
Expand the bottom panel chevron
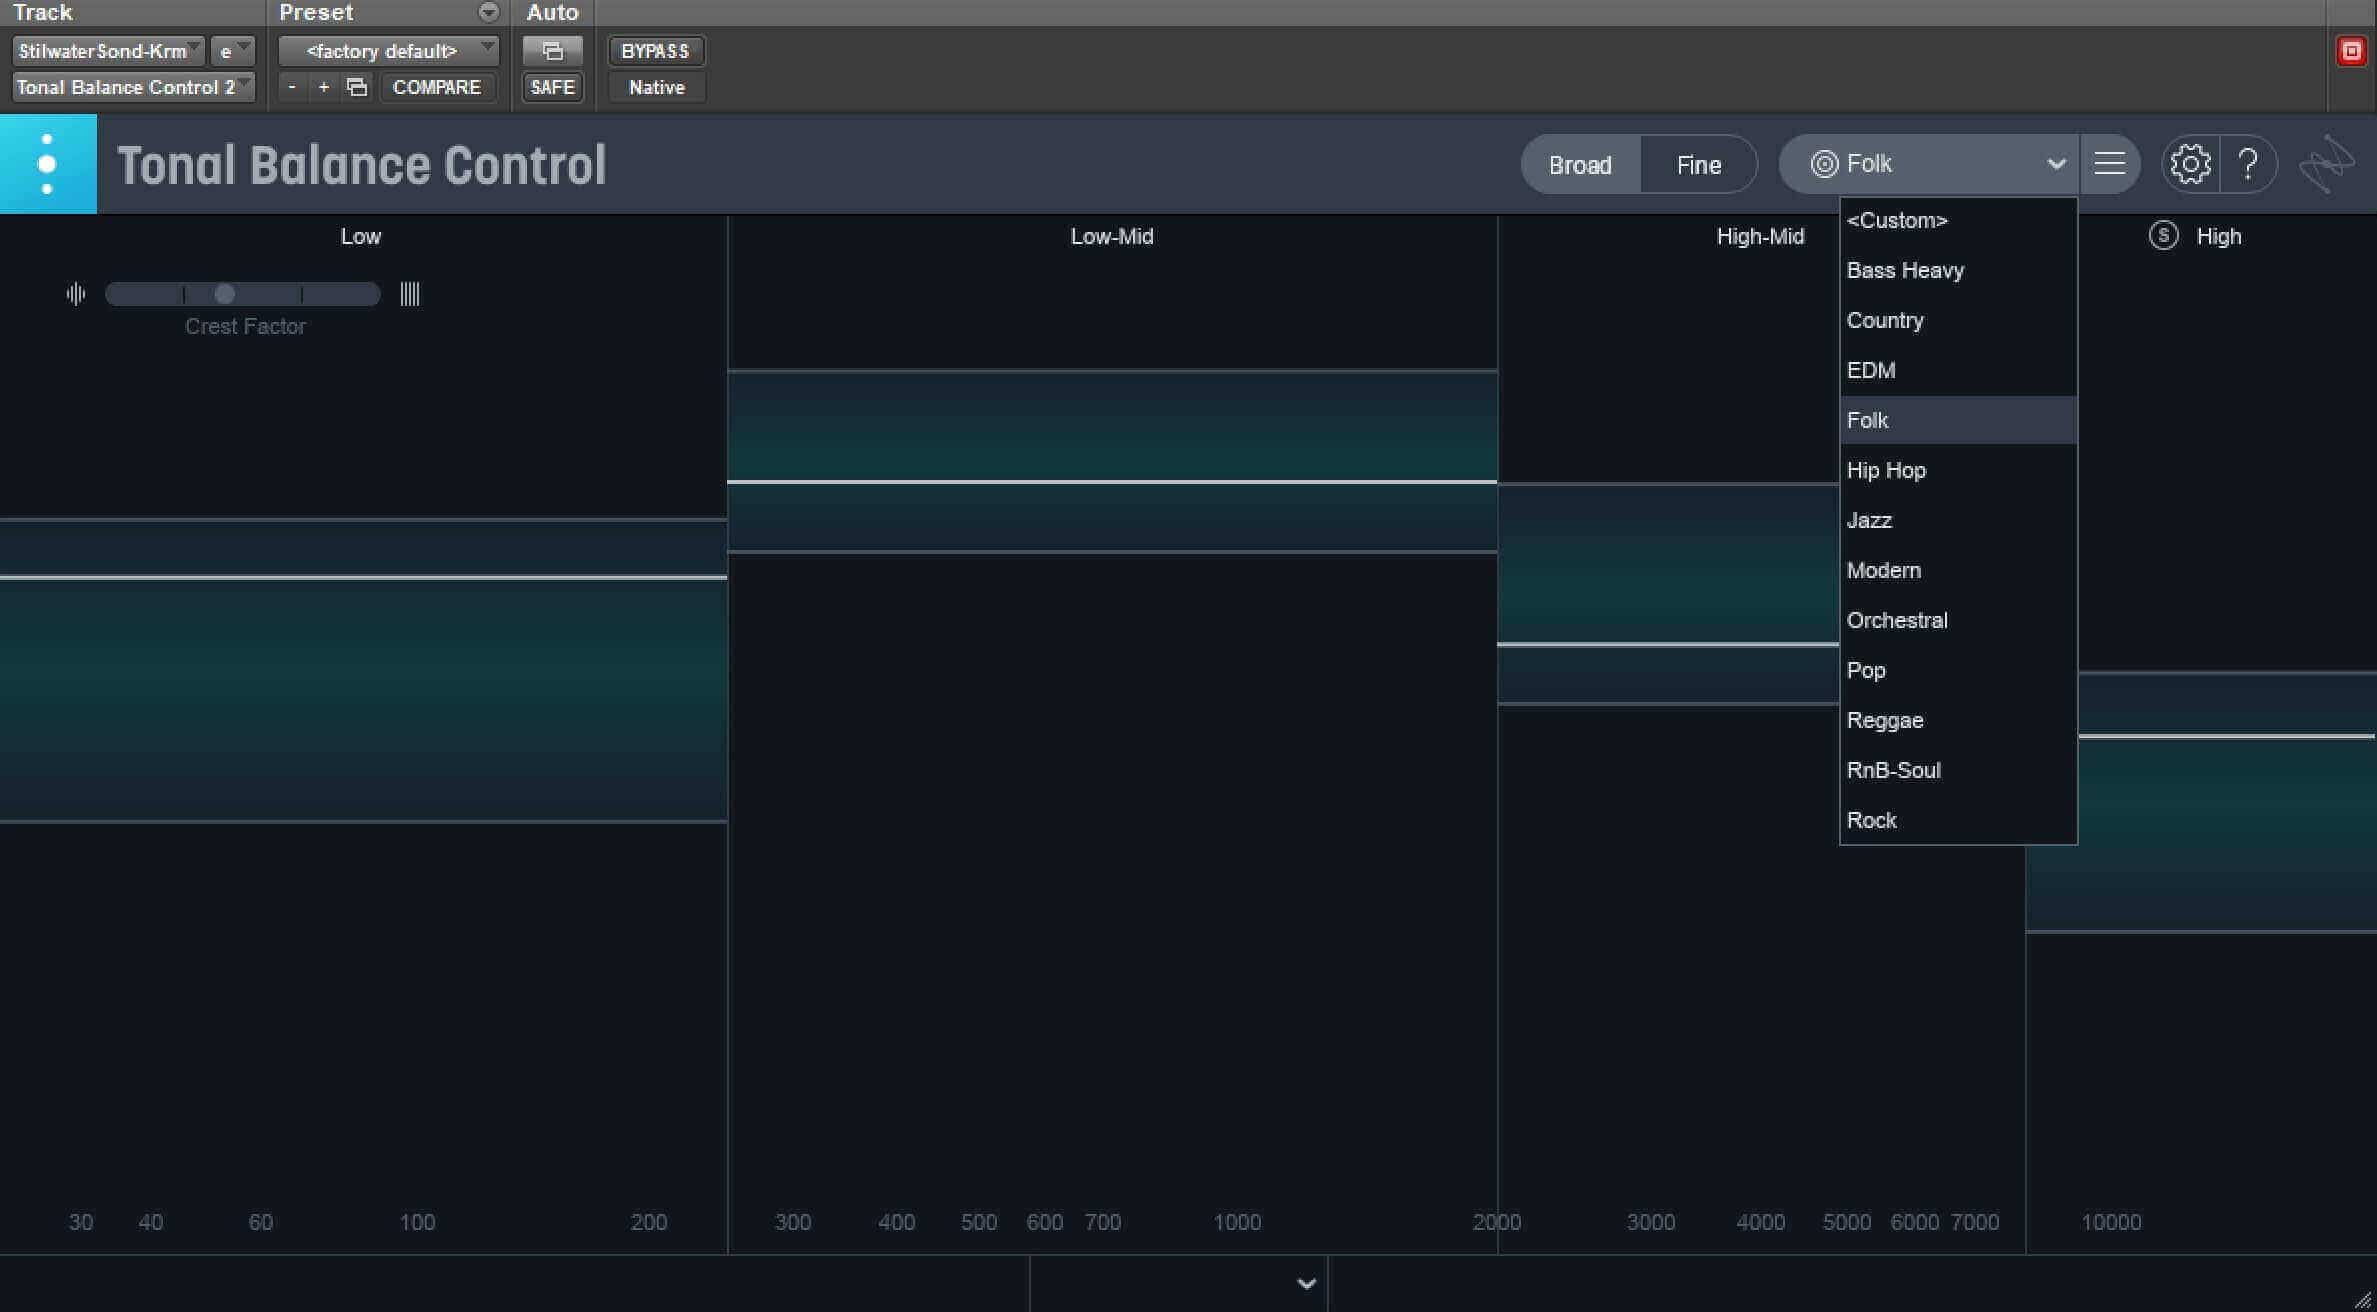[1306, 1283]
